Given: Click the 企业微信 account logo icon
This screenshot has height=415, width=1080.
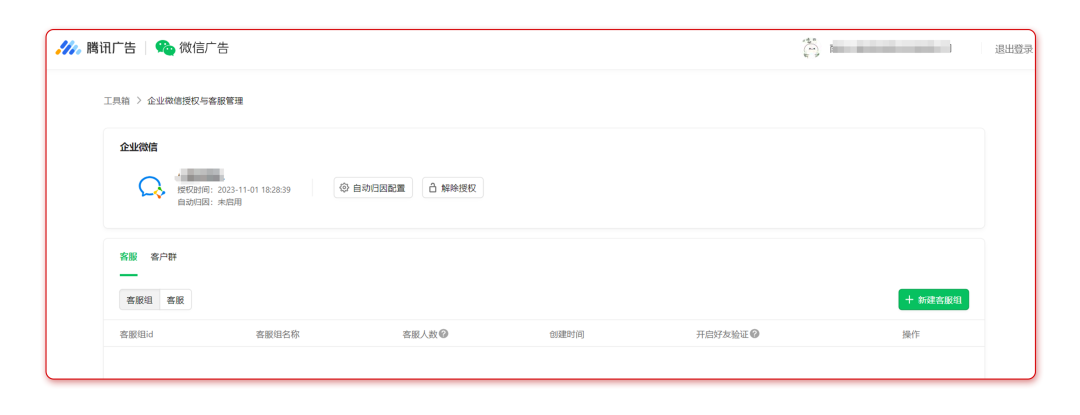Looking at the screenshot, I should coord(151,187).
